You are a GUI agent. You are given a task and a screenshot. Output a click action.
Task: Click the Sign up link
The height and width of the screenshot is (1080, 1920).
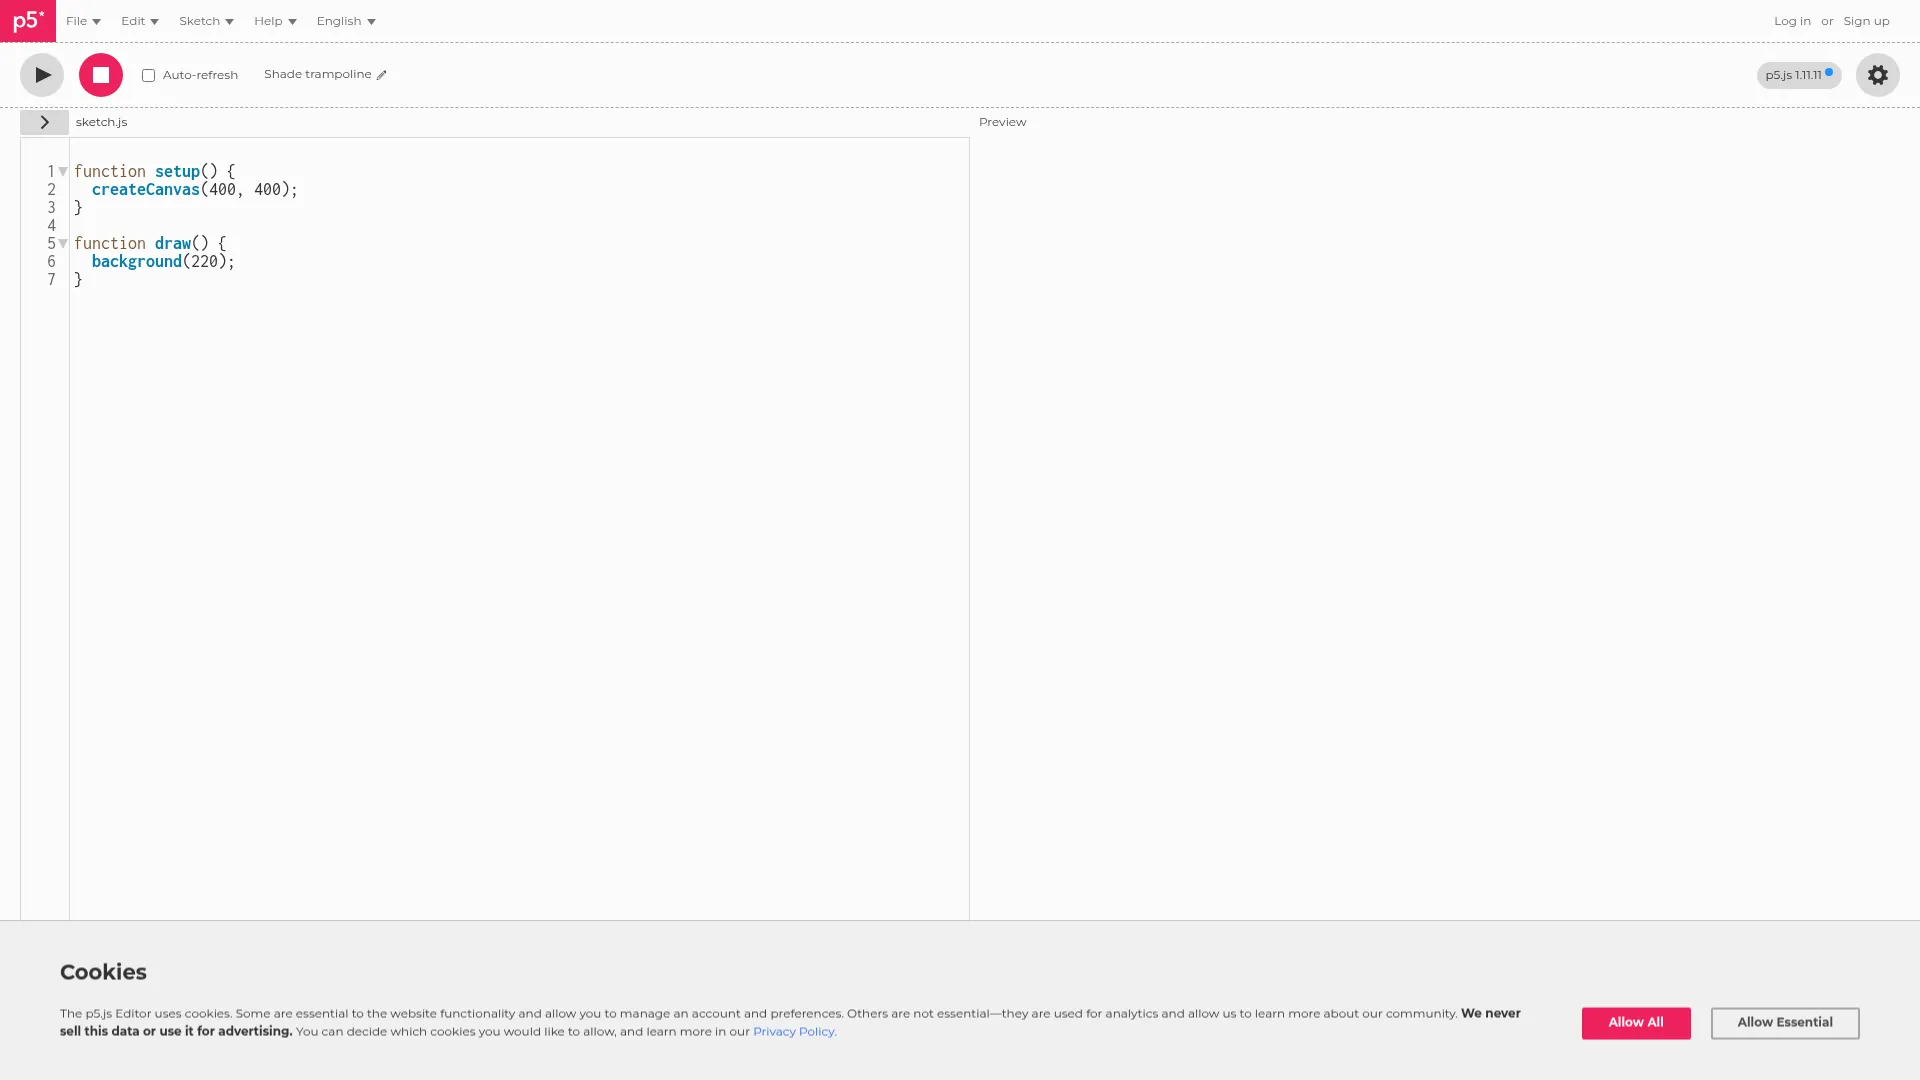1866,21
